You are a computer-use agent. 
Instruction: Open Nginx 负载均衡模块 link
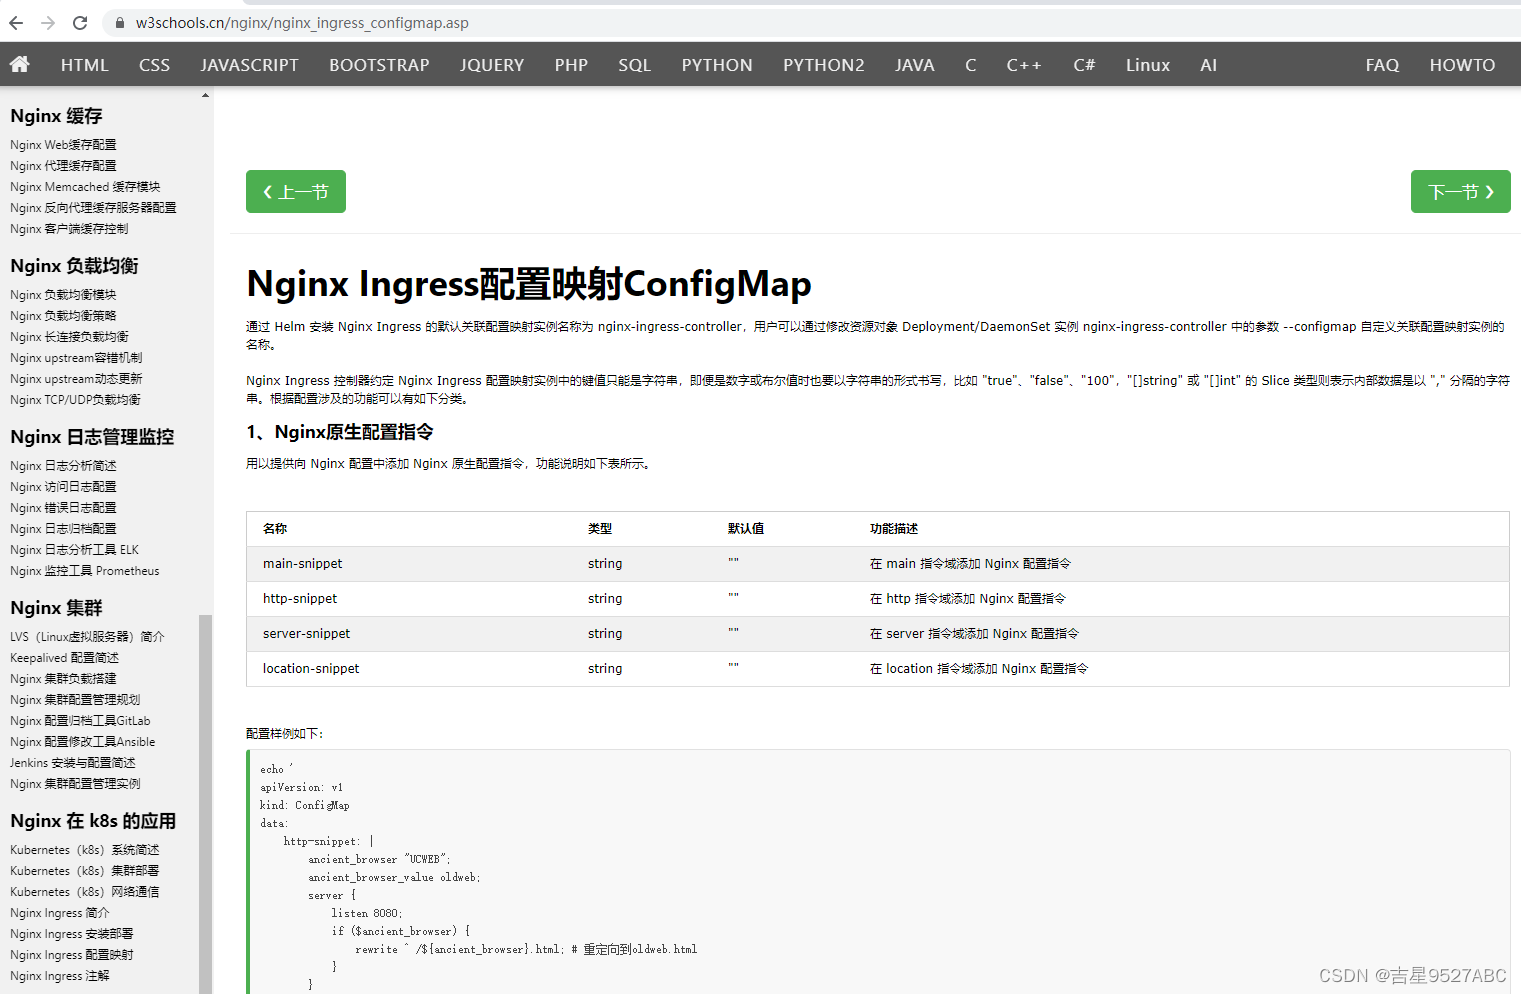(x=63, y=295)
